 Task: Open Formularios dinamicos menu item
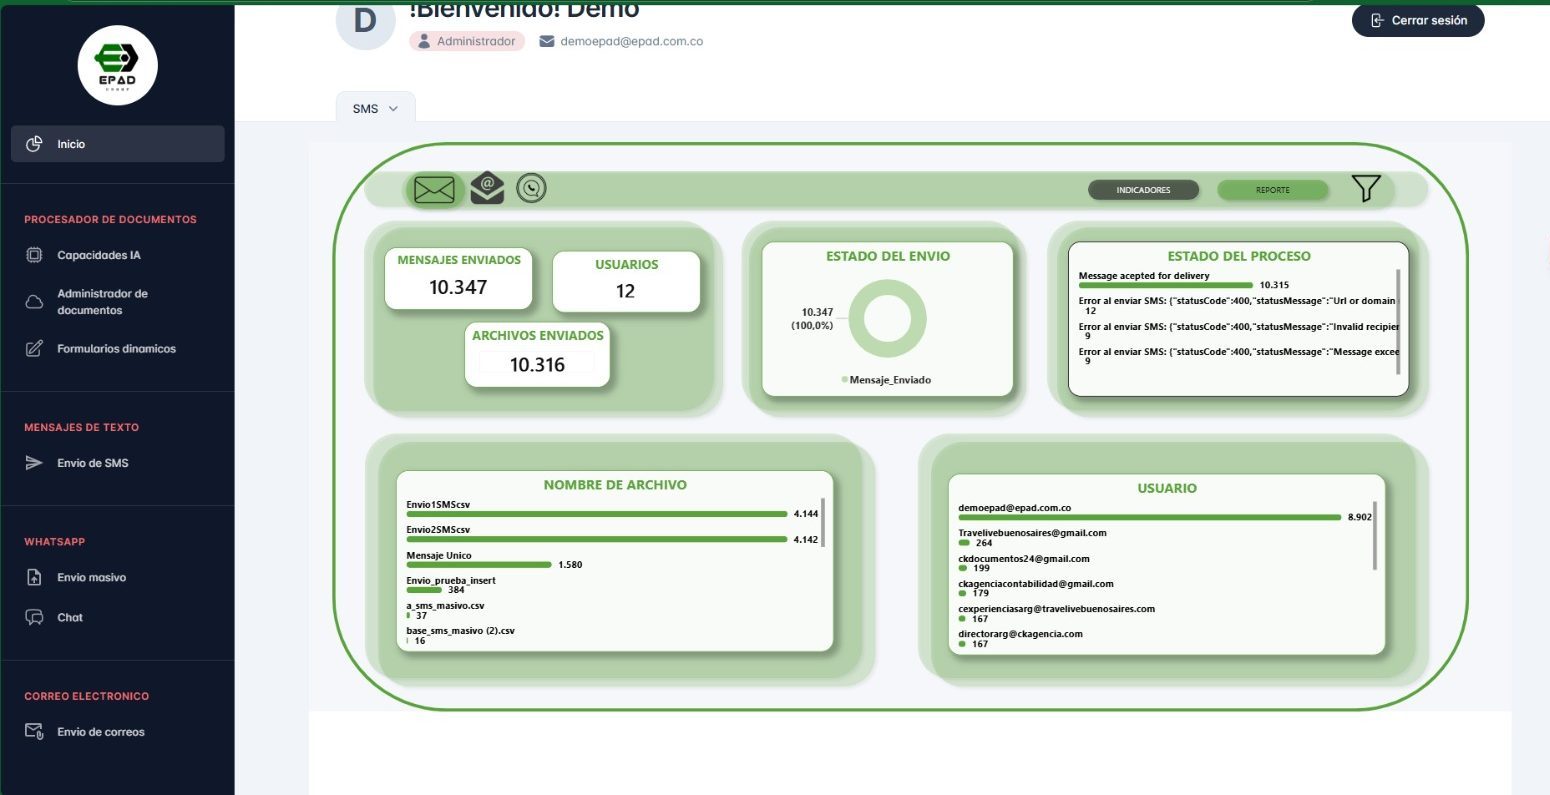pyautogui.click(x=116, y=349)
